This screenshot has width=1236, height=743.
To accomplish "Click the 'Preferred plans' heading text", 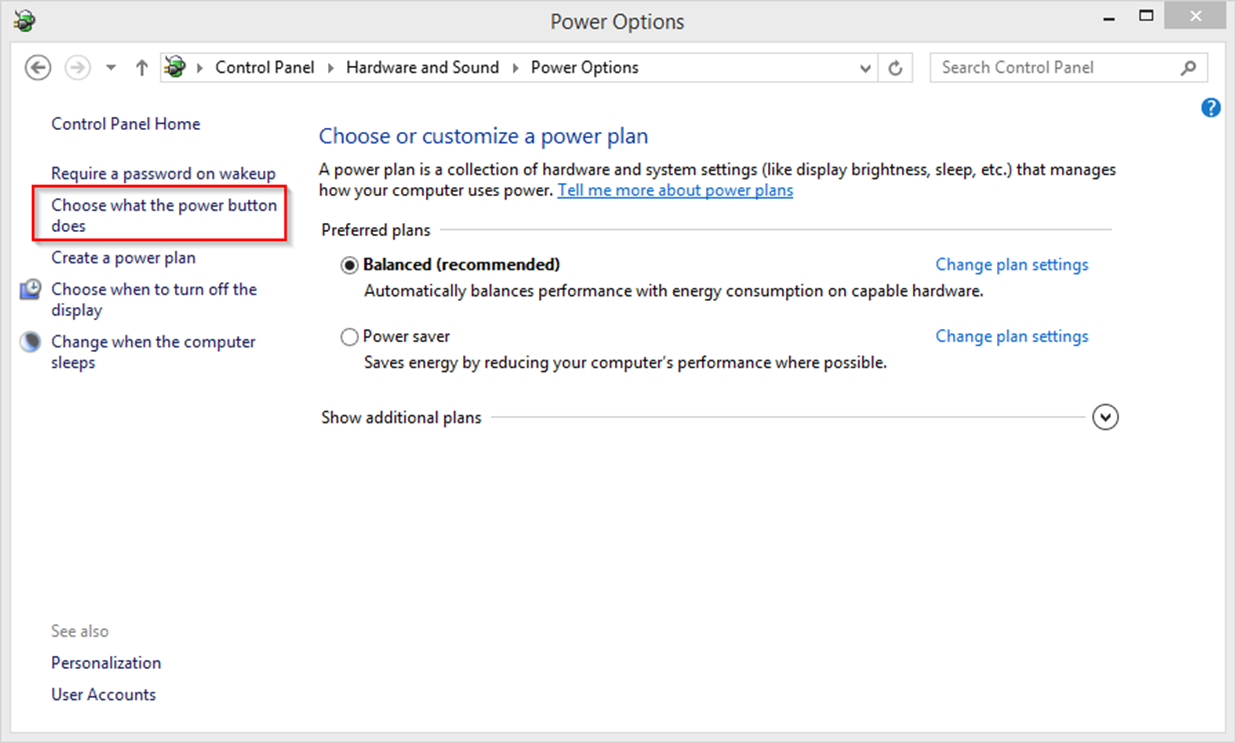I will coord(376,230).
